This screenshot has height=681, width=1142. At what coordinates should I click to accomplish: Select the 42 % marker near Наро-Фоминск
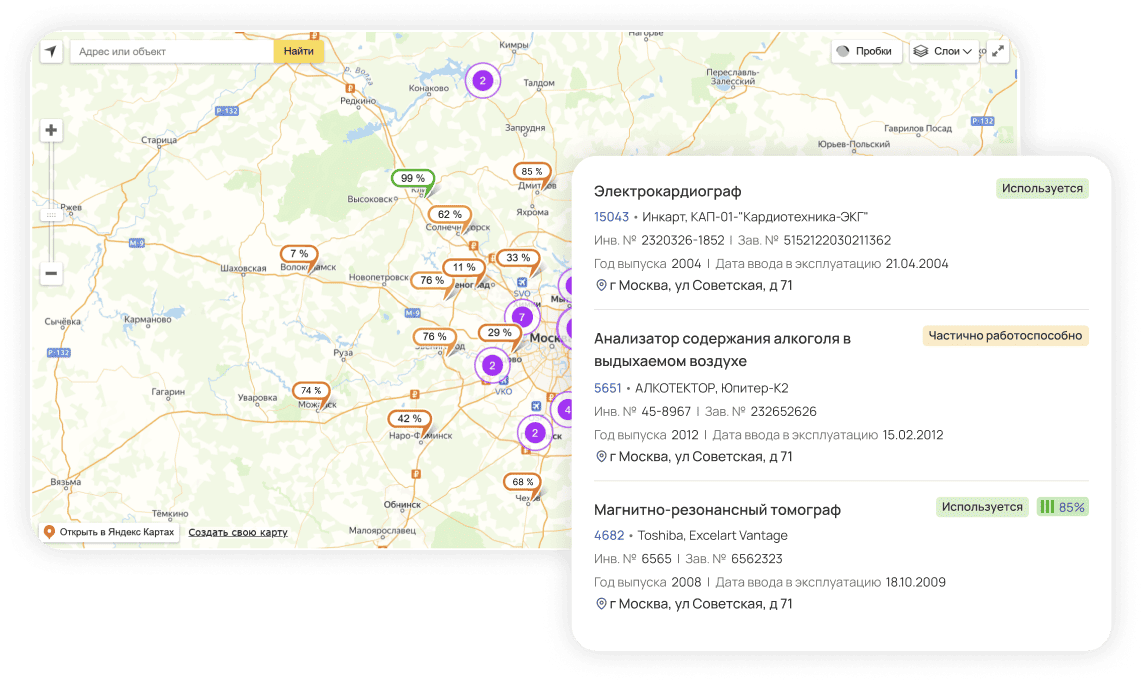(409, 419)
